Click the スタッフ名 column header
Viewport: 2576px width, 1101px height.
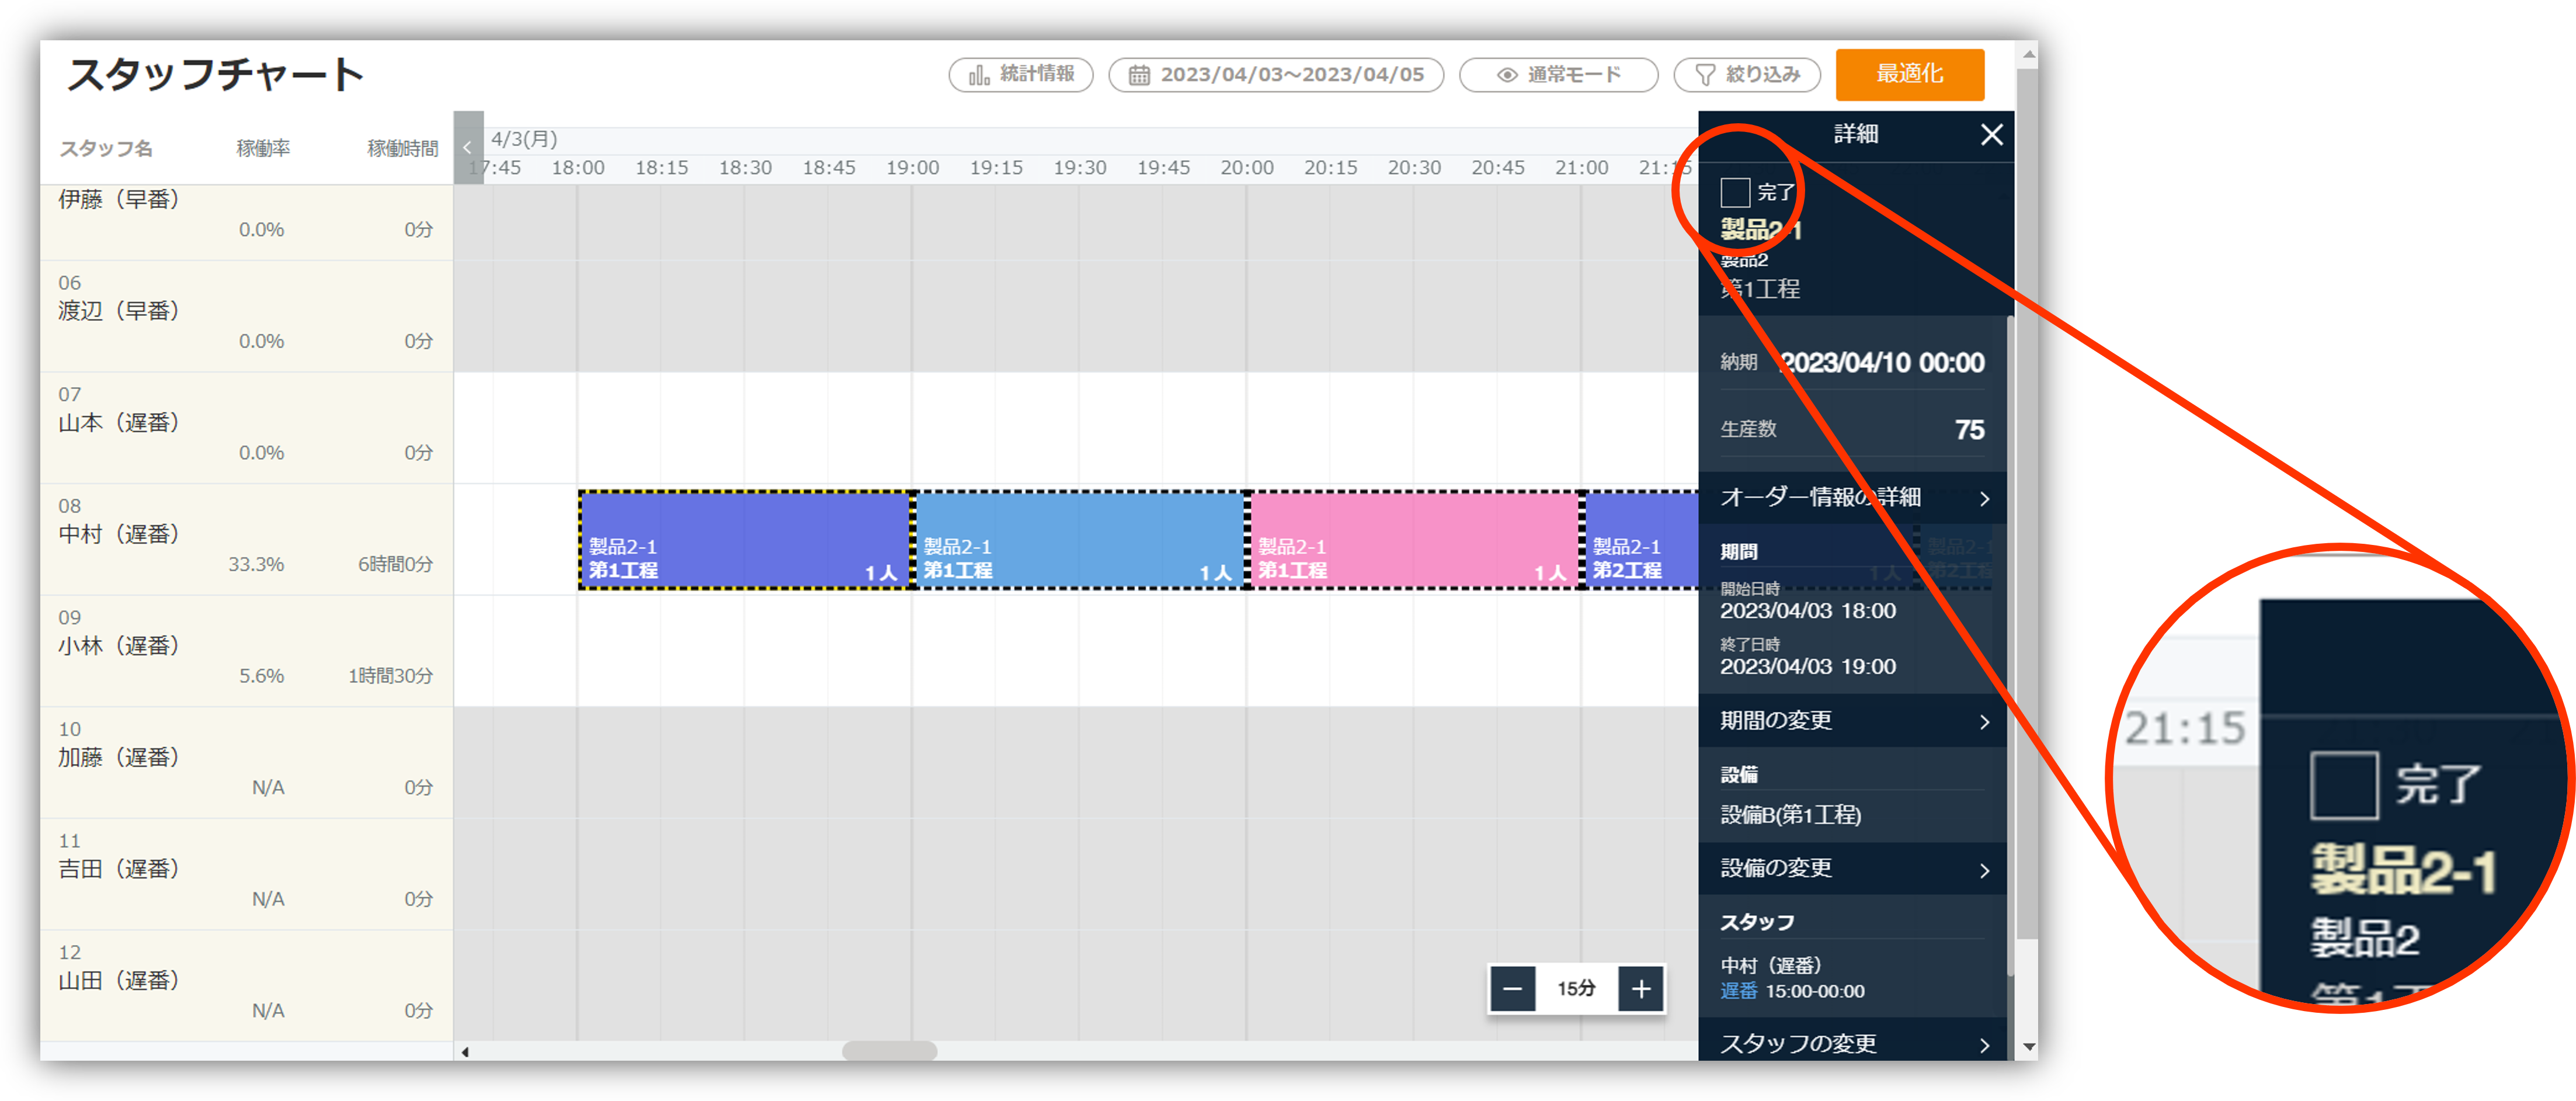[106, 149]
